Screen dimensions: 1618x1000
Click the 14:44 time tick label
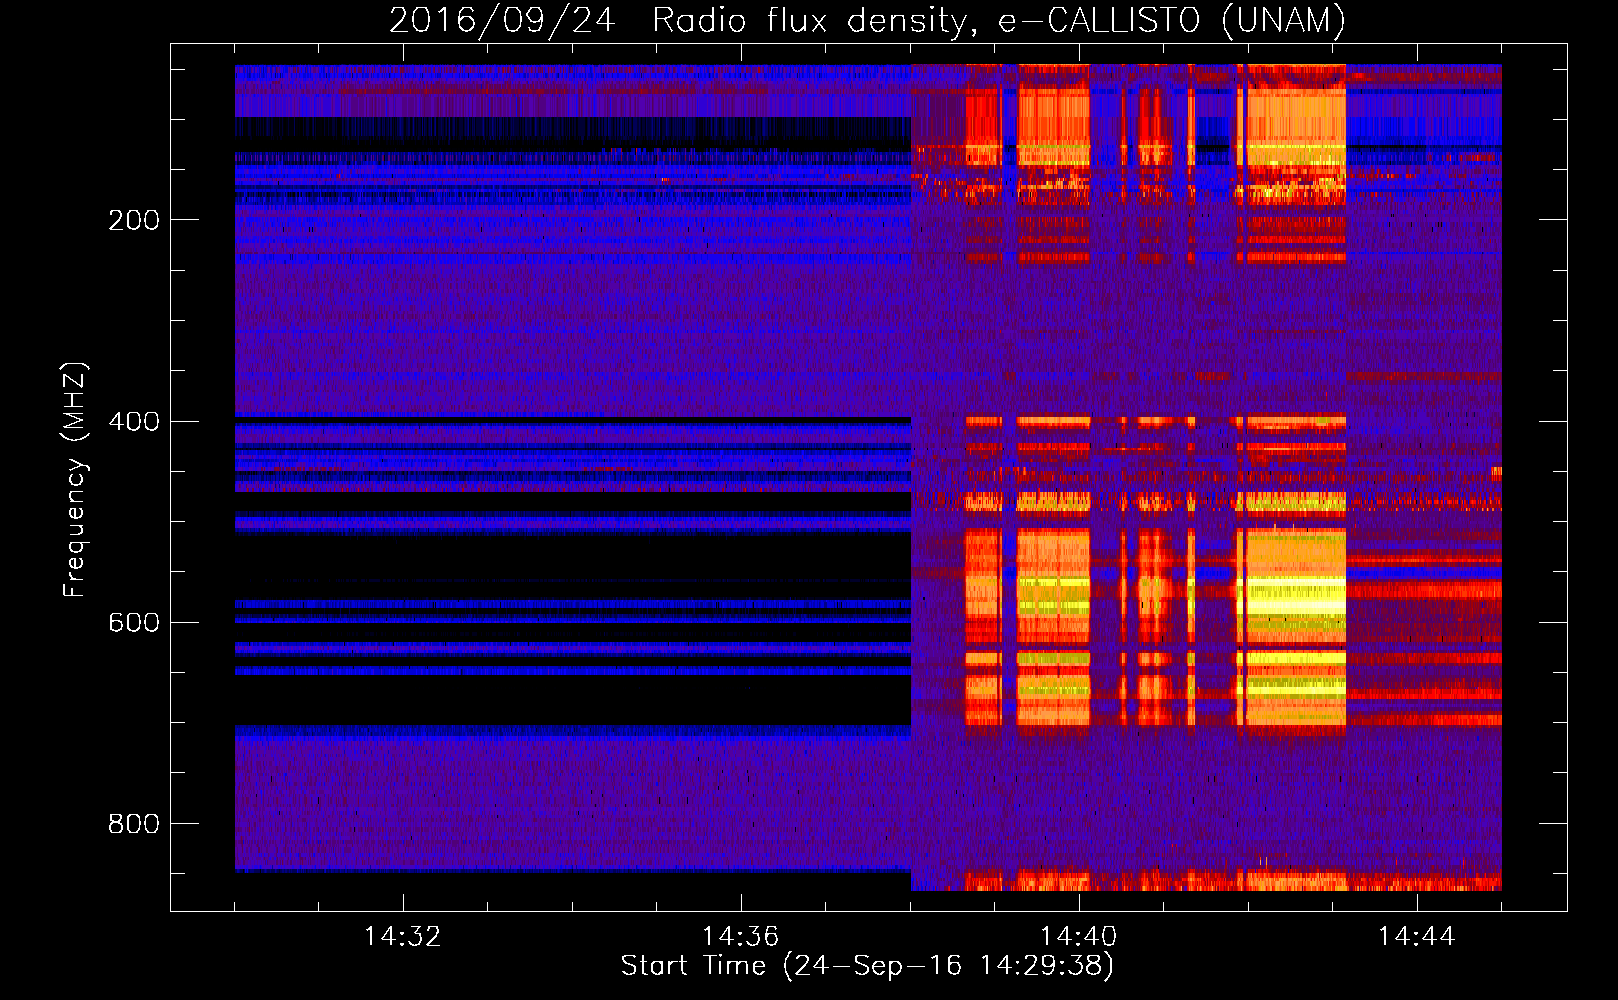click(x=1416, y=936)
